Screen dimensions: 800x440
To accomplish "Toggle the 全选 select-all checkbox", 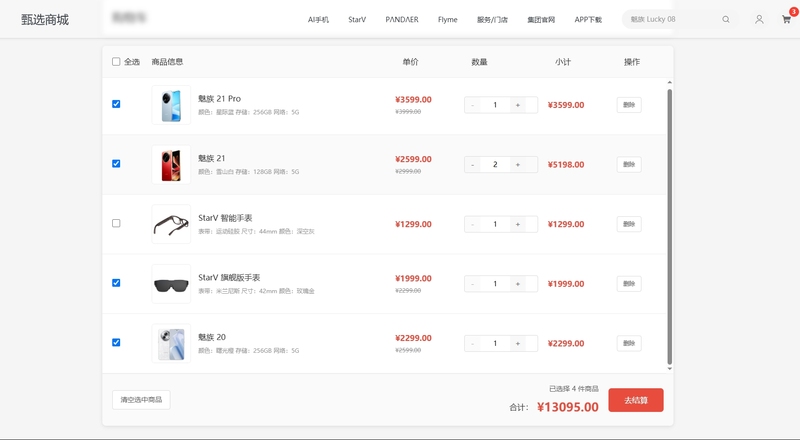I will point(116,62).
